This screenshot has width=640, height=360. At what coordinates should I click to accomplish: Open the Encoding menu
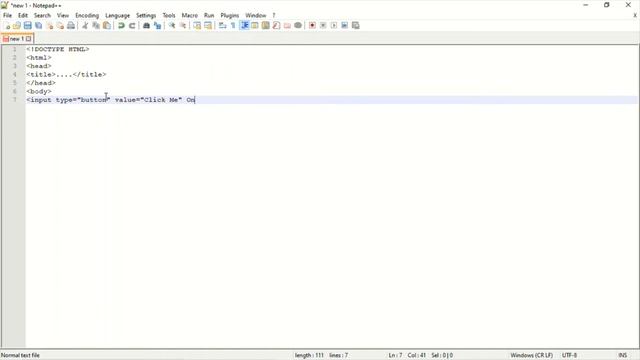87,16
